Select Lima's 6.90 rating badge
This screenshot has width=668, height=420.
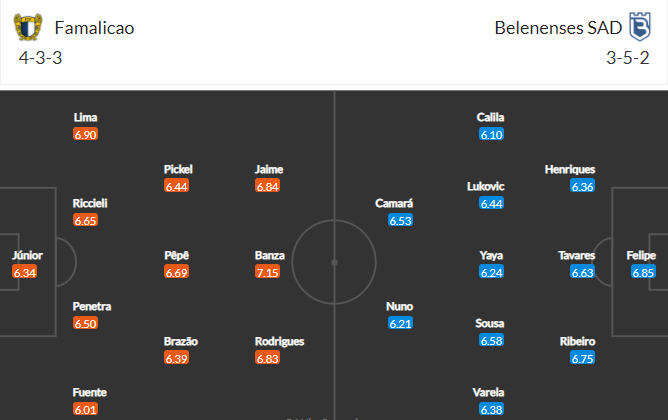85,134
